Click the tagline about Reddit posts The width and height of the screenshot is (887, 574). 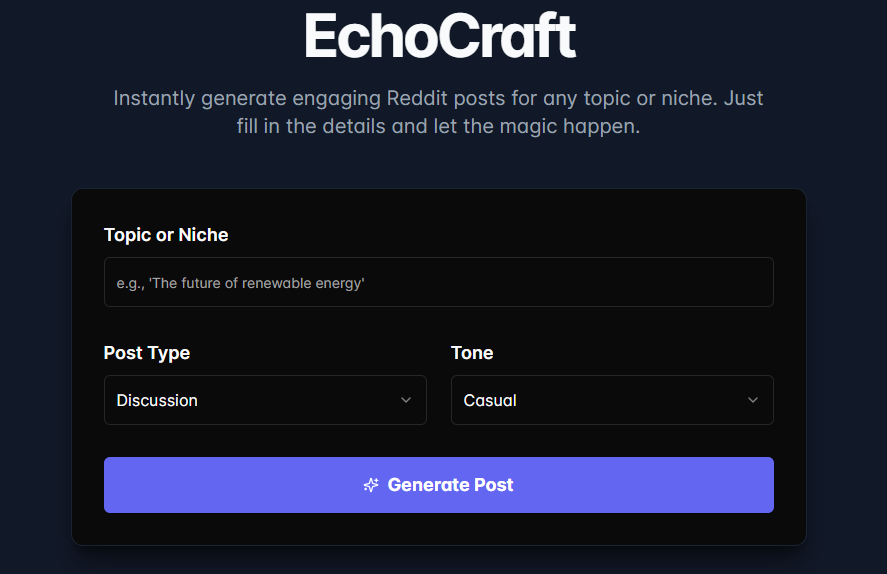pos(438,99)
